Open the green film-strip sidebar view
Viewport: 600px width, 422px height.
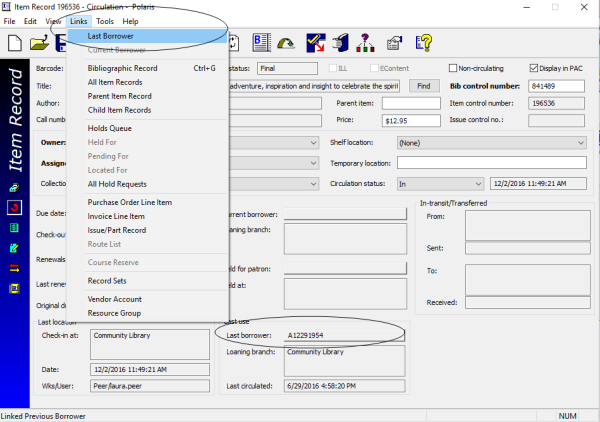pos(14,228)
